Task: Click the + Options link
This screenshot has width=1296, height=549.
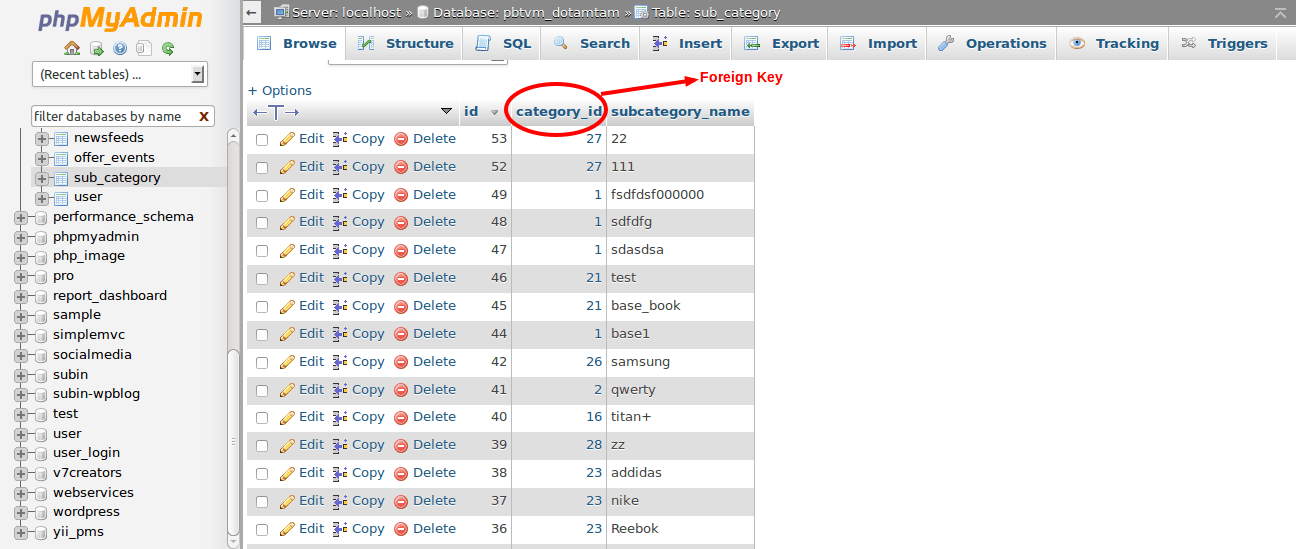Action: 280,90
